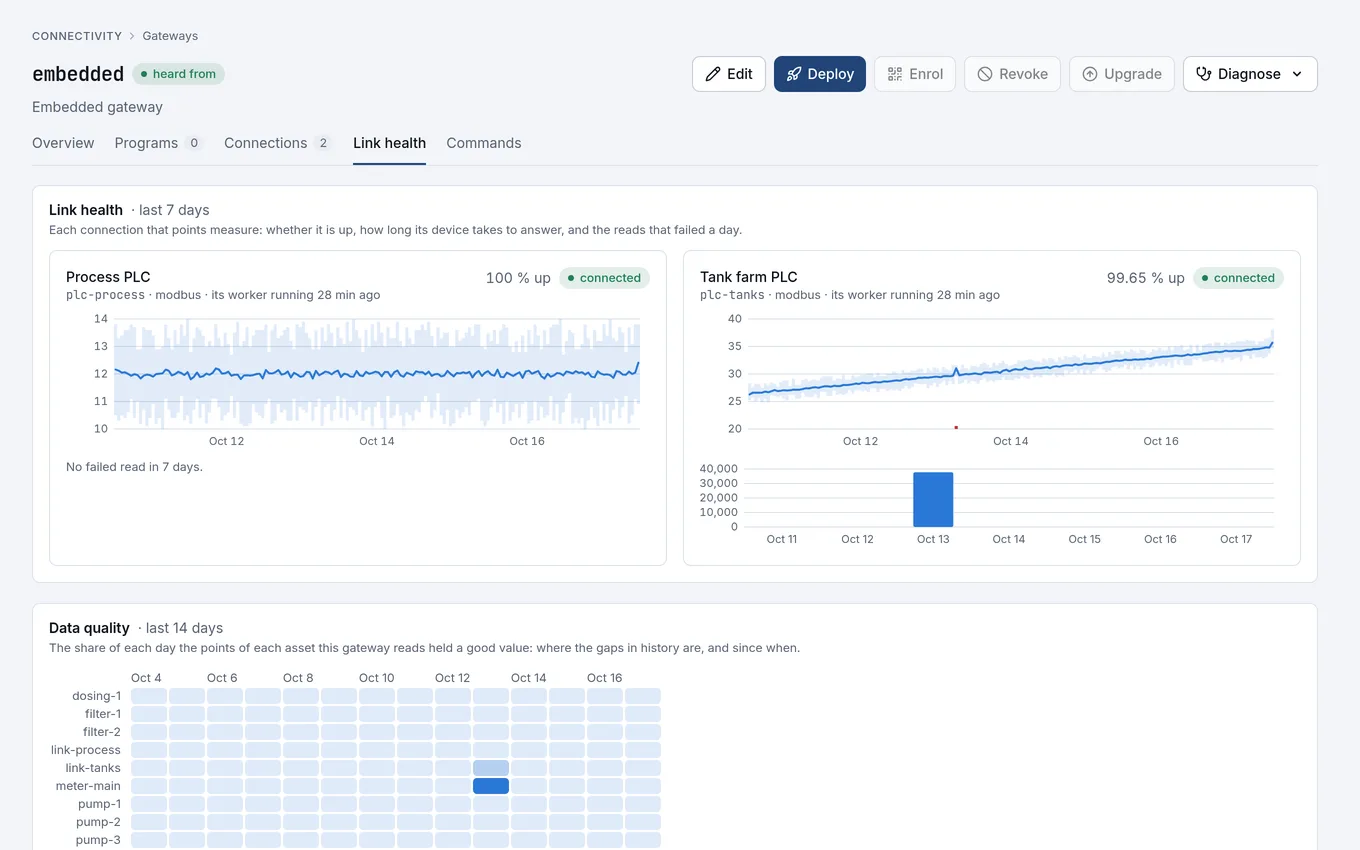Click the breadcrumb chevron after CONNECTIVITY
This screenshot has height=850, width=1360.
[x=132, y=36]
